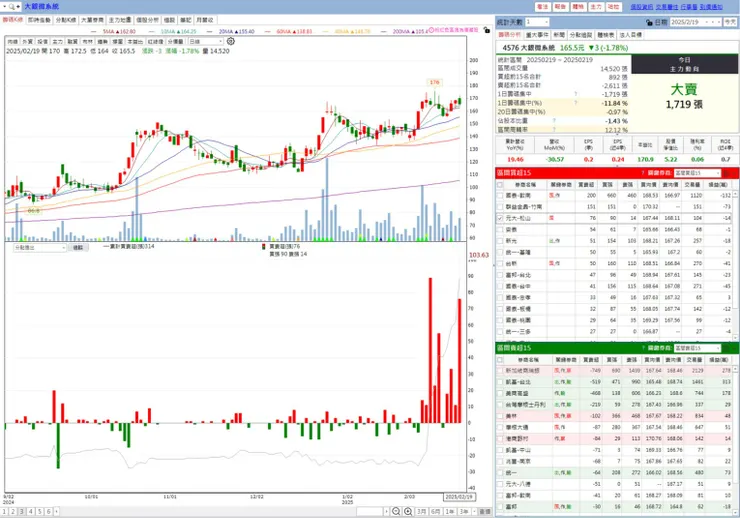Click the 2025/02/19 date marker on time axis
This screenshot has height=518, width=740.
pyautogui.click(x=459, y=497)
